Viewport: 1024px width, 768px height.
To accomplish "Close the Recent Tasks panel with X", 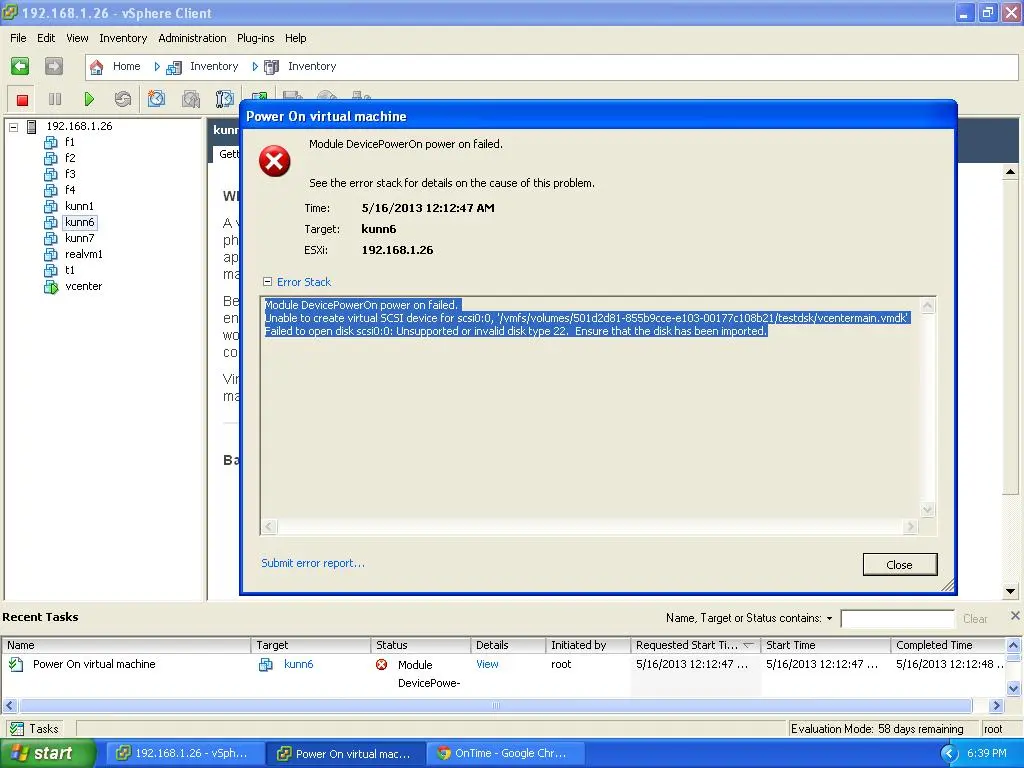I will click(x=1015, y=616).
